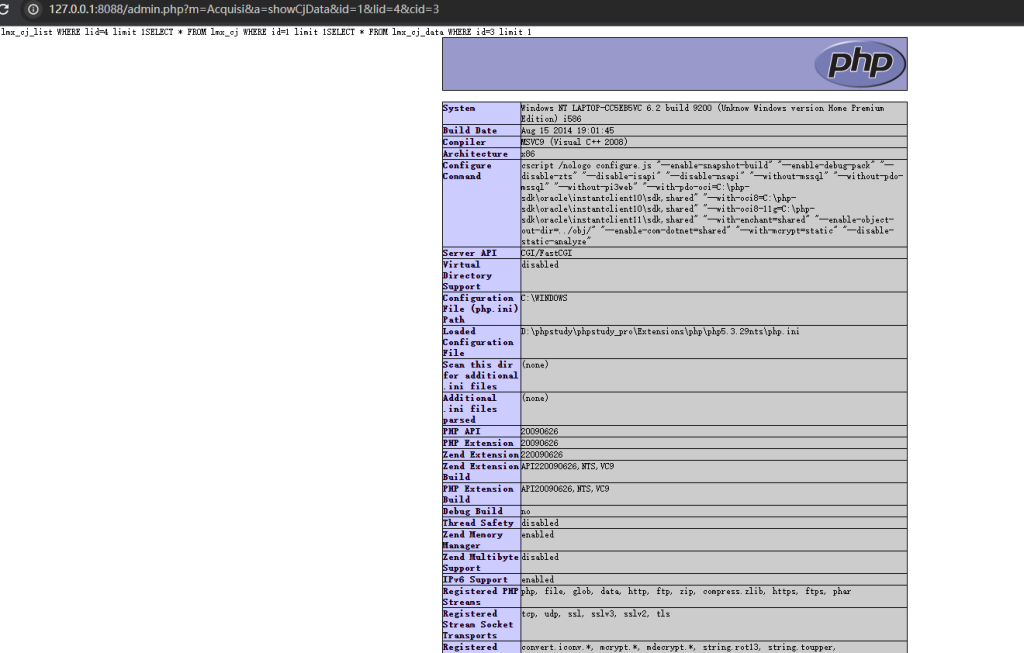Click the Architecture value x86
Image resolution: width=1024 pixels, height=653 pixels.
tap(529, 154)
